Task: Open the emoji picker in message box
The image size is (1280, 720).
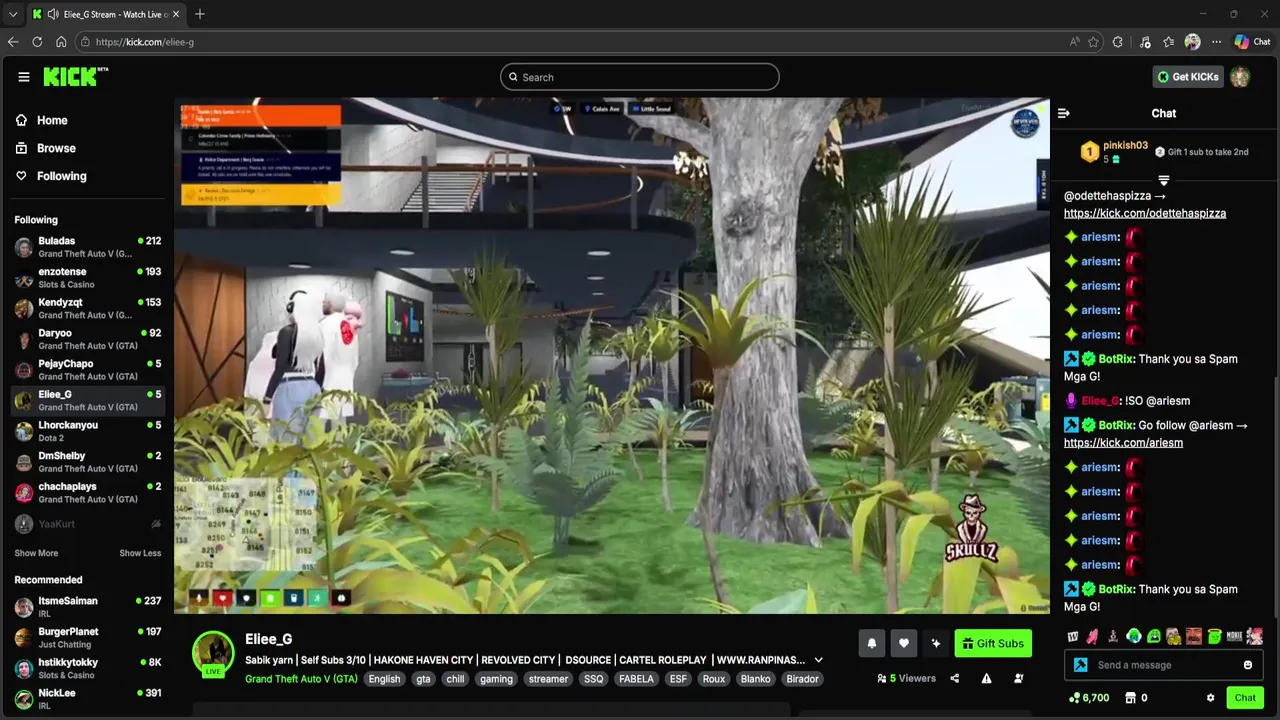Action: point(1248,665)
